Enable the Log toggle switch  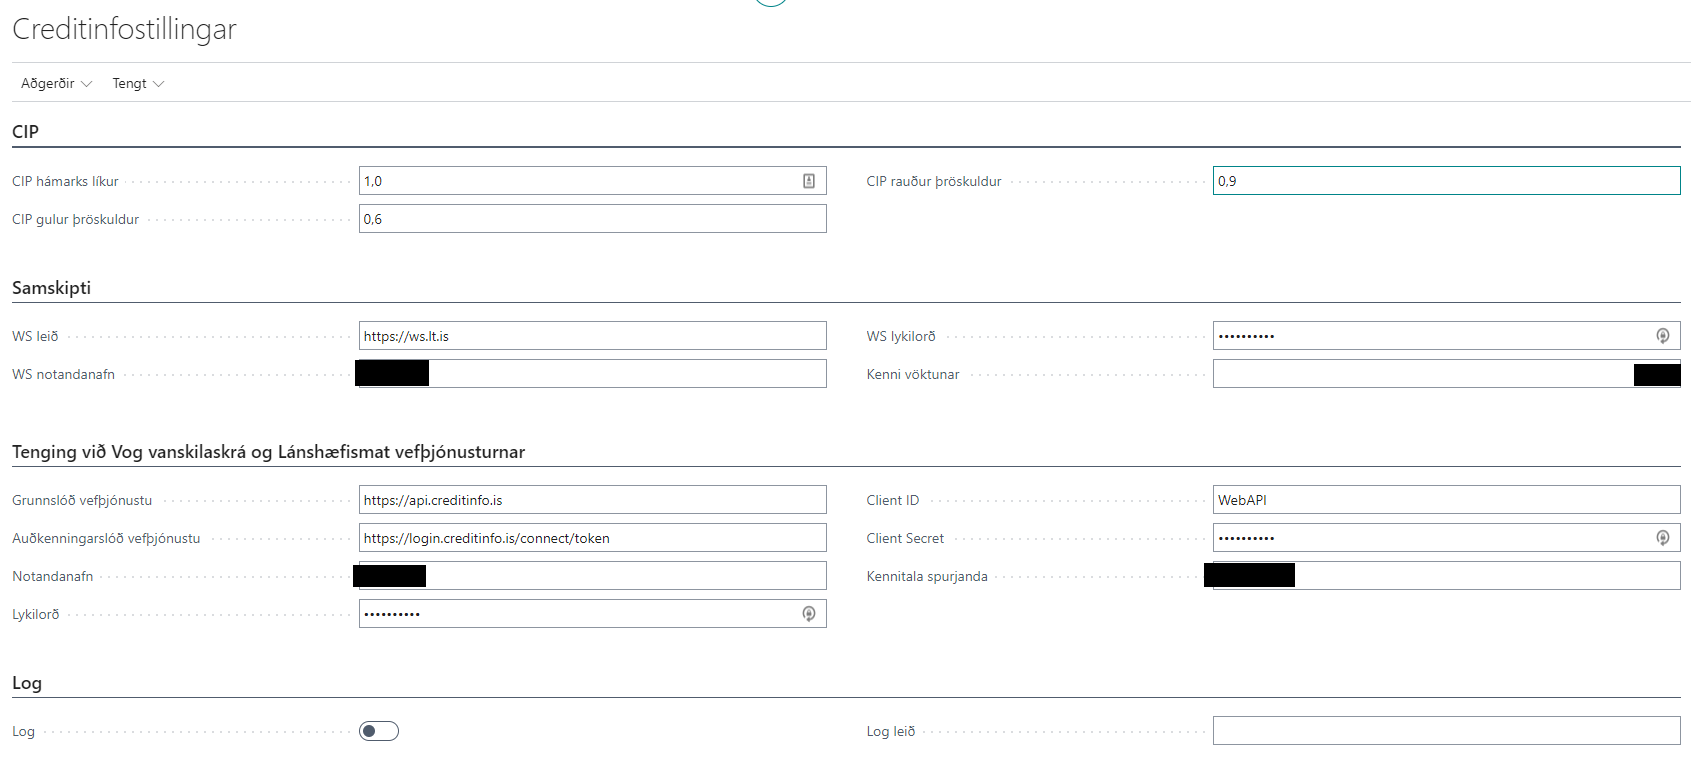click(379, 731)
